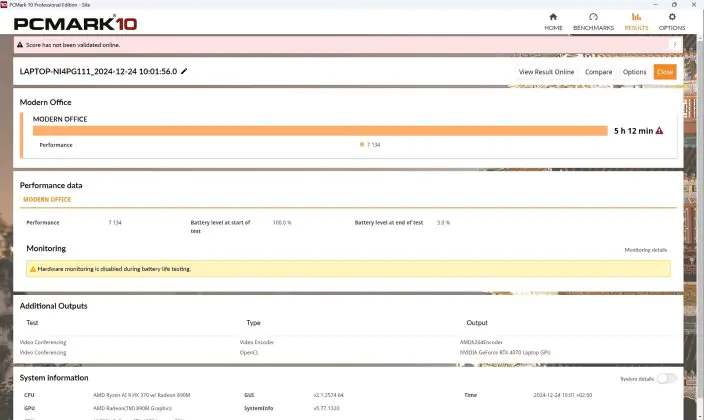
Task: Click the Performance value 7 134 in Performance data
Action: tap(115, 223)
